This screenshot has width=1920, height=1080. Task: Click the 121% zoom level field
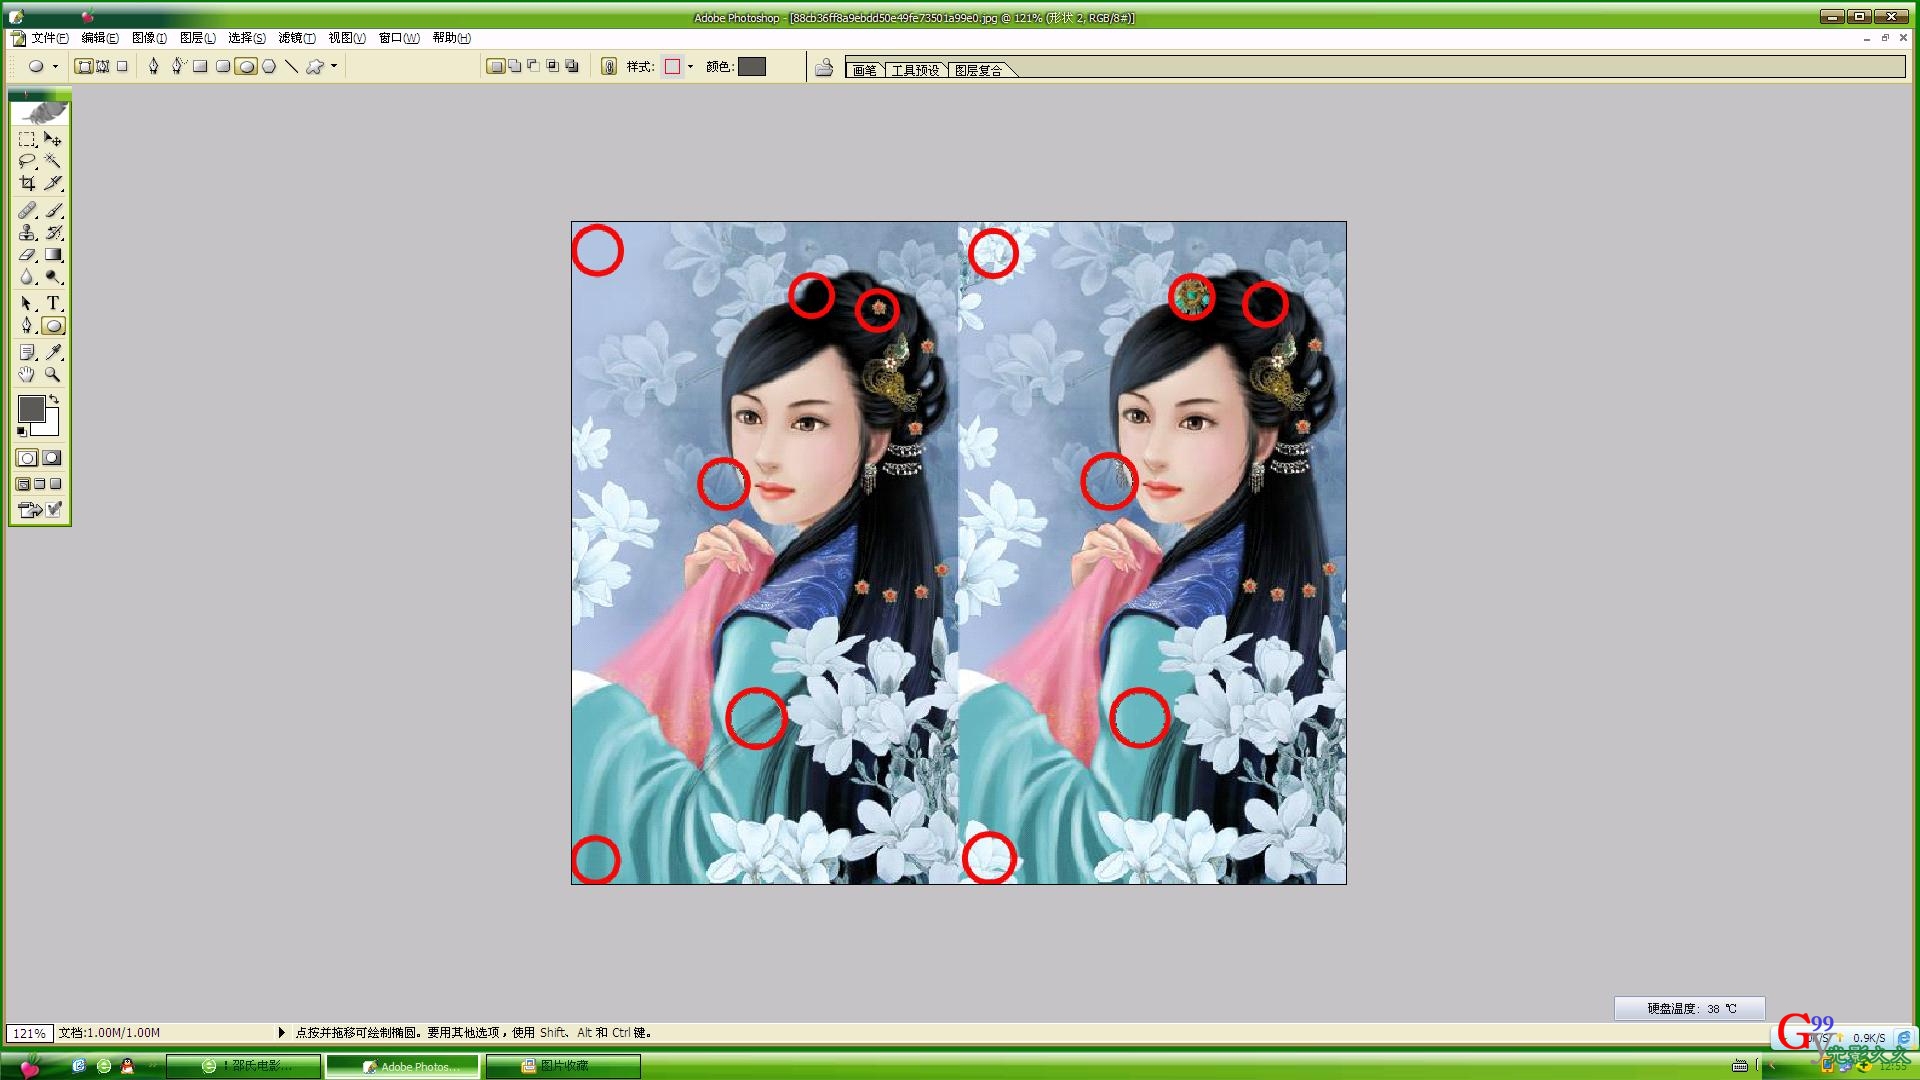[x=29, y=1033]
